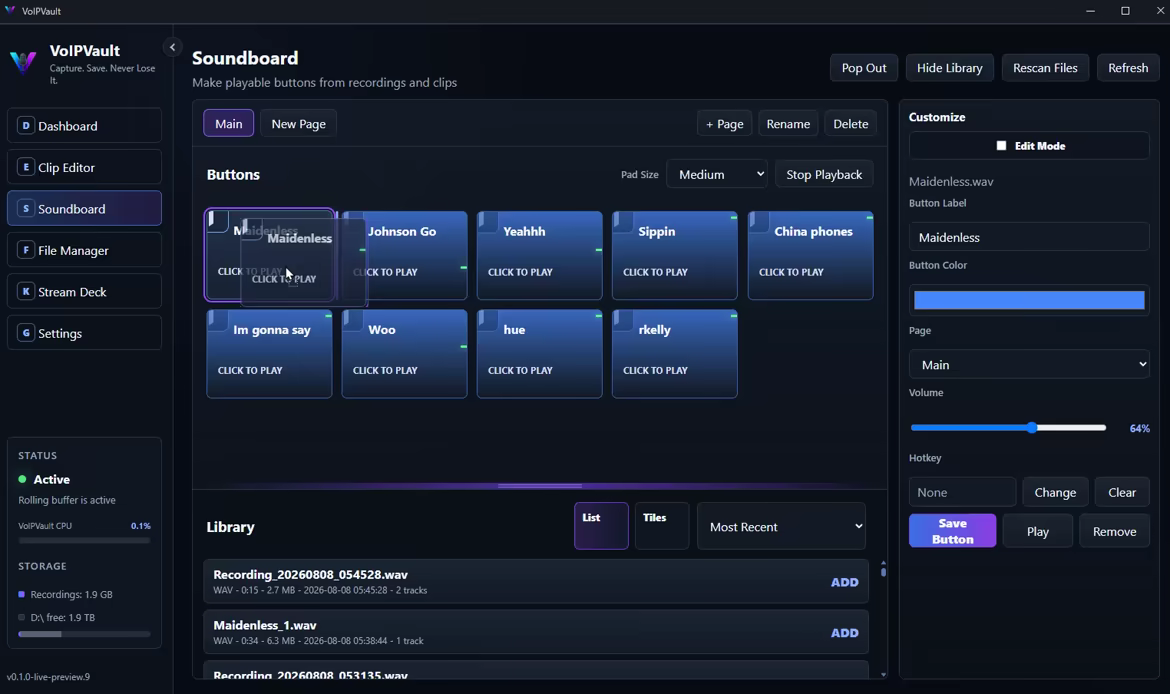Open the Pad Size Medium dropdown

[716, 174]
